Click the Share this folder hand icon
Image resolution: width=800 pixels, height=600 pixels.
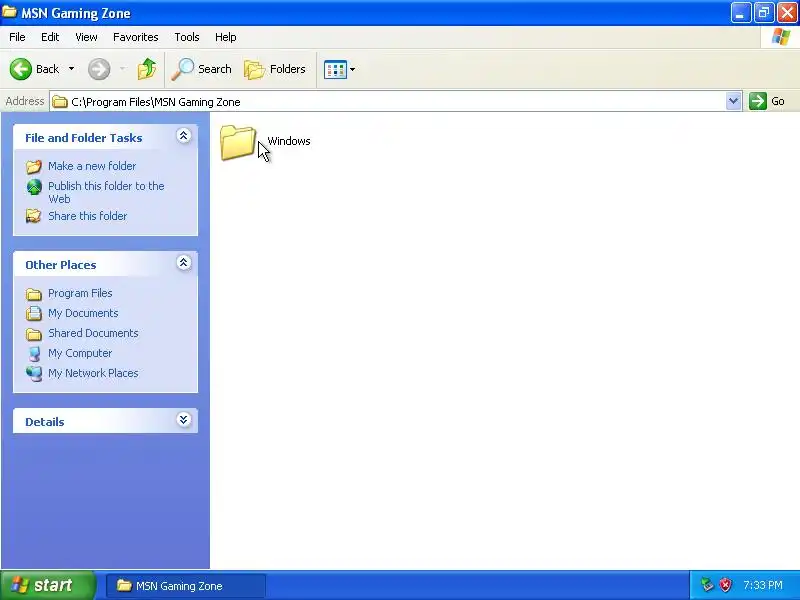(x=34, y=216)
